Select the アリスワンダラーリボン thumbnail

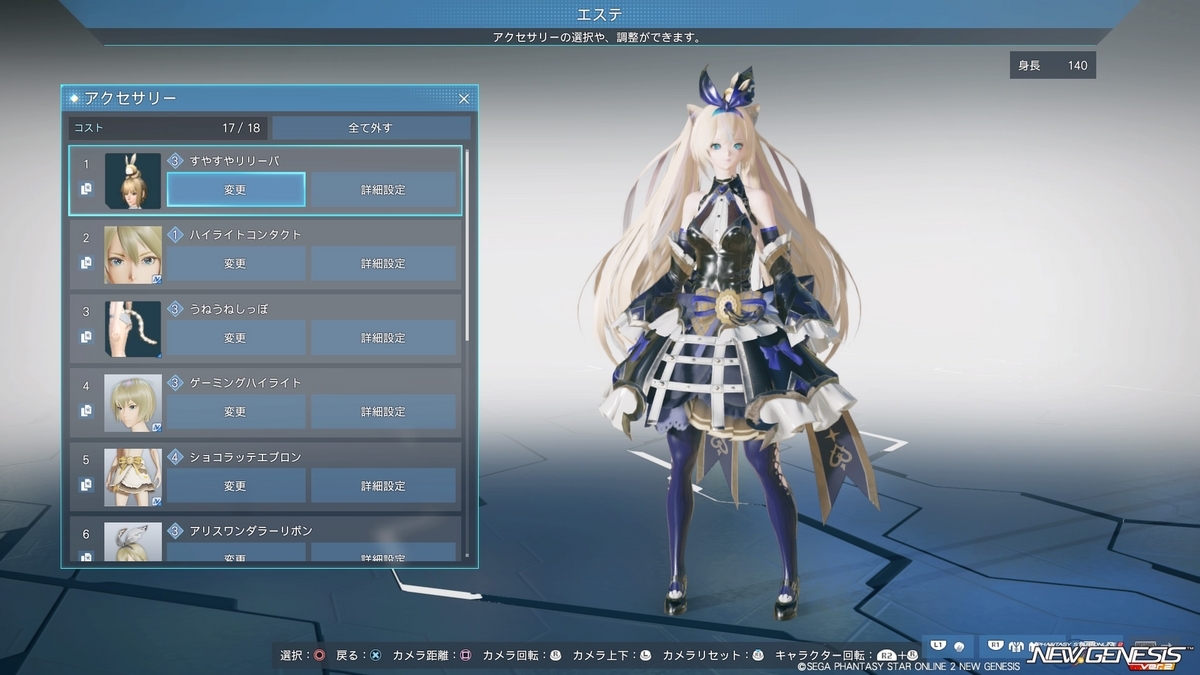pyautogui.click(x=133, y=541)
